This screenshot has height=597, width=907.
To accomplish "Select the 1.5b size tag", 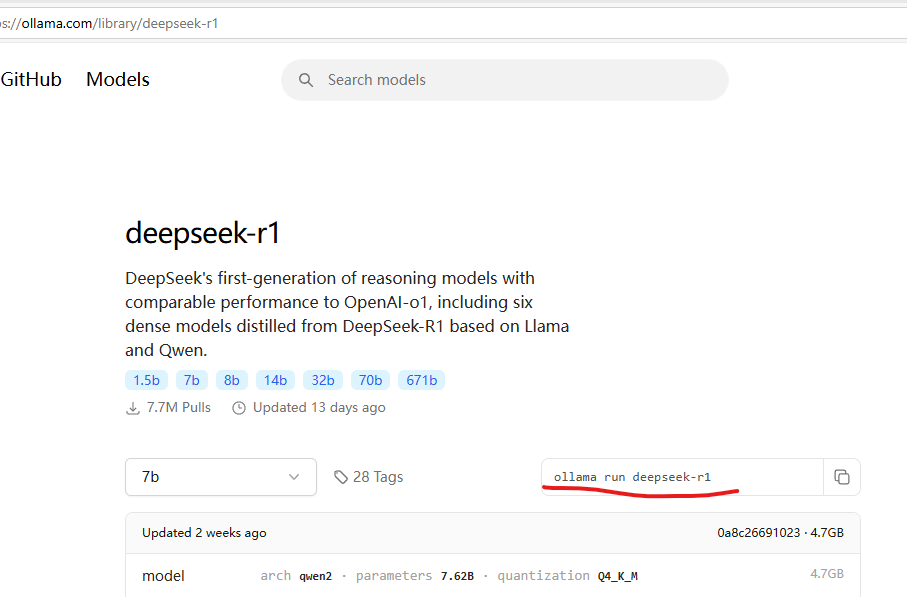I will point(146,380).
